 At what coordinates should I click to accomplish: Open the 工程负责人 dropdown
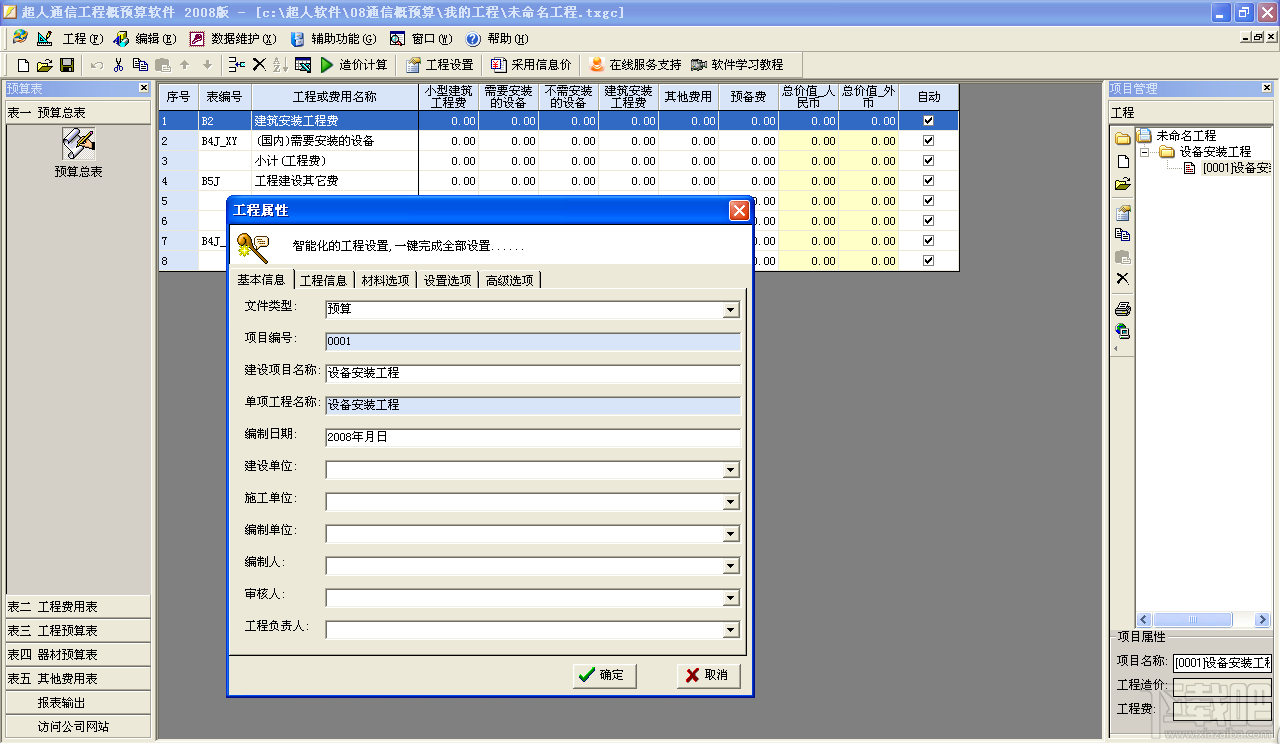(x=731, y=630)
